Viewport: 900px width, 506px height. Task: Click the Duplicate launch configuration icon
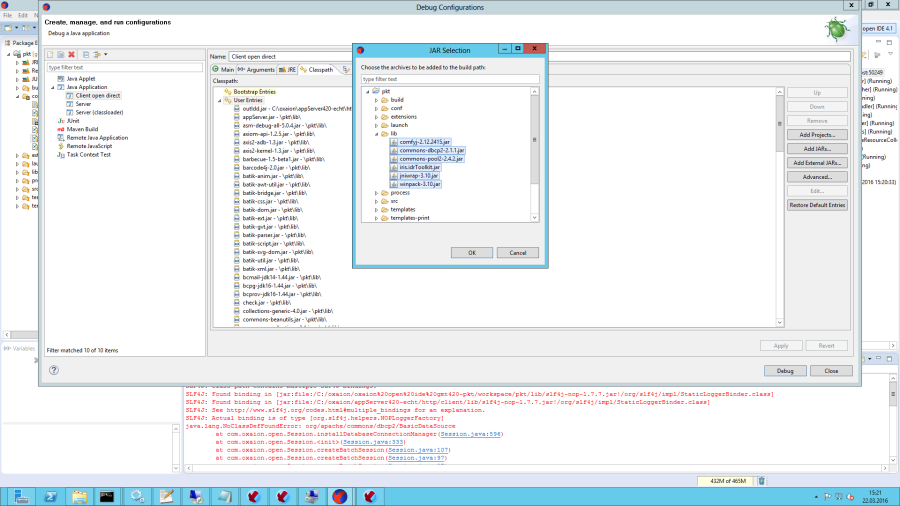tap(61, 55)
